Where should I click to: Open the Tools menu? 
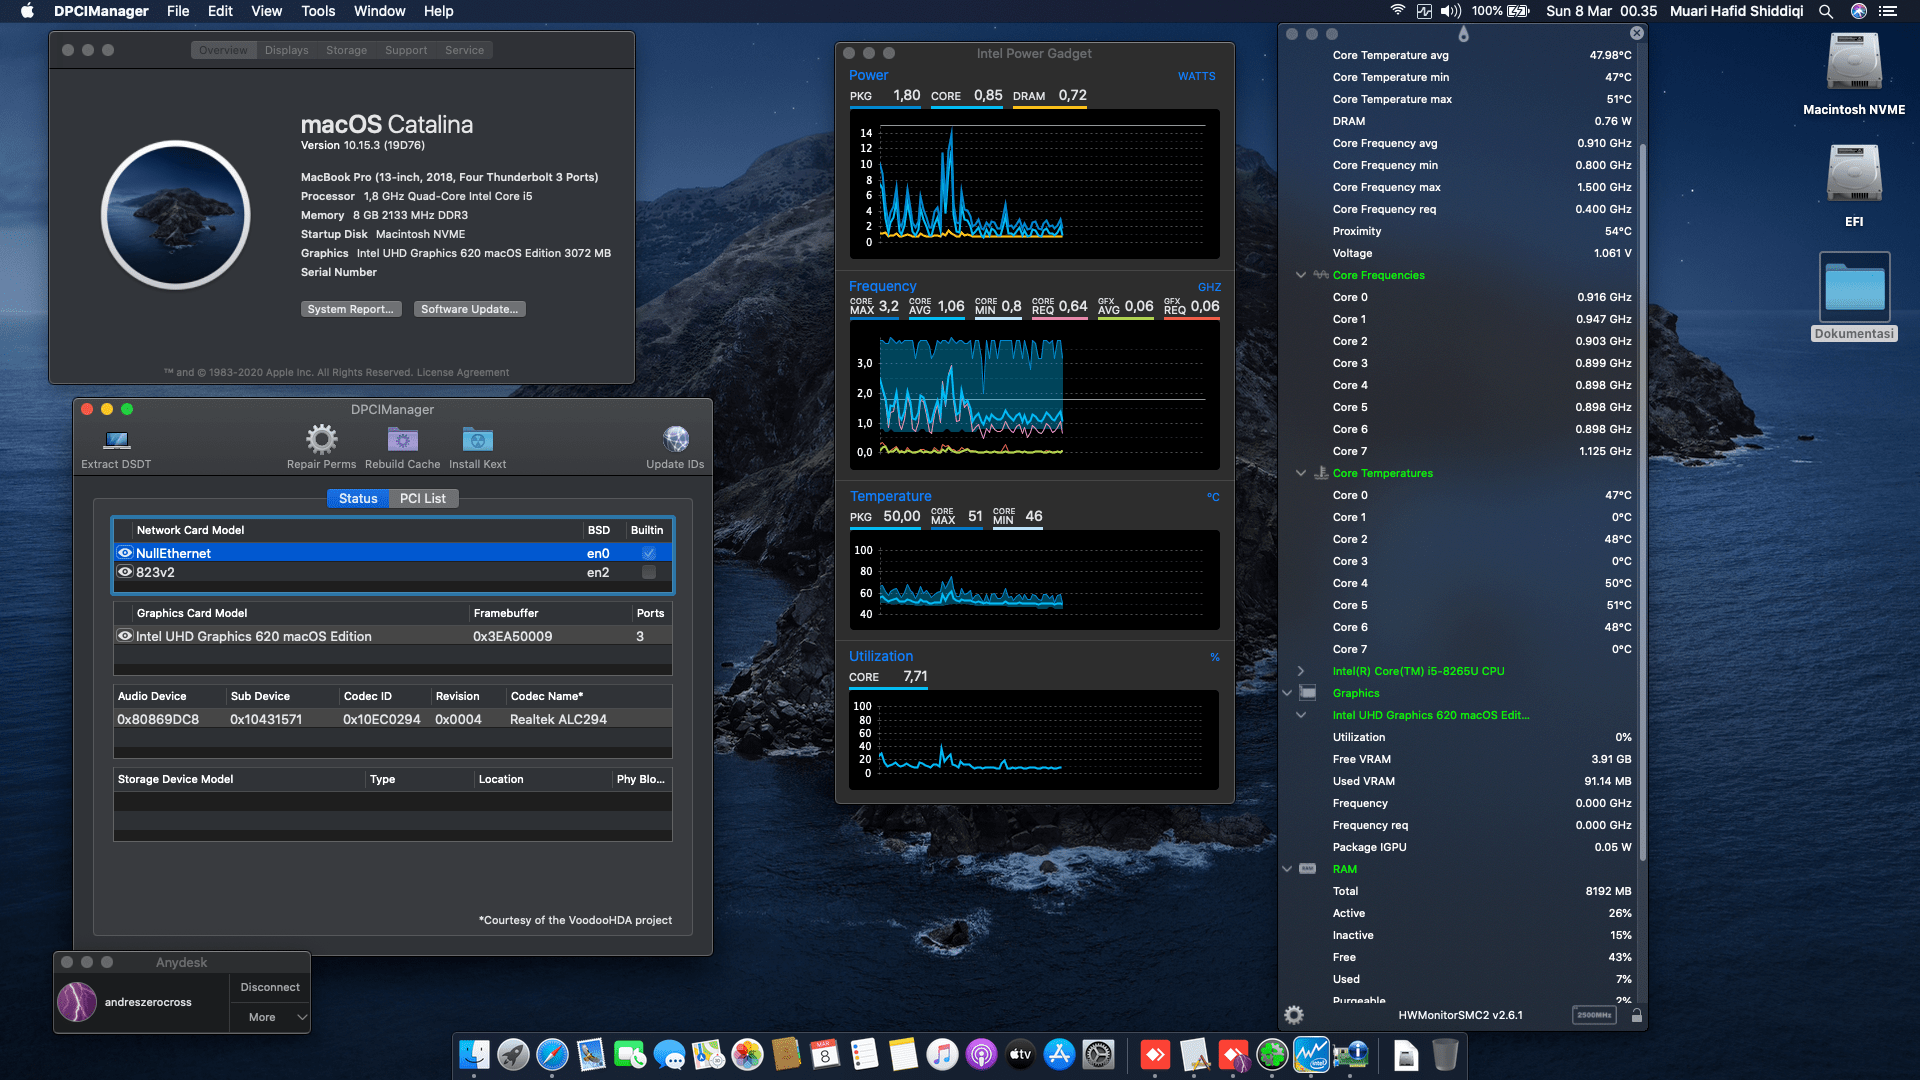tap(317, 11)
